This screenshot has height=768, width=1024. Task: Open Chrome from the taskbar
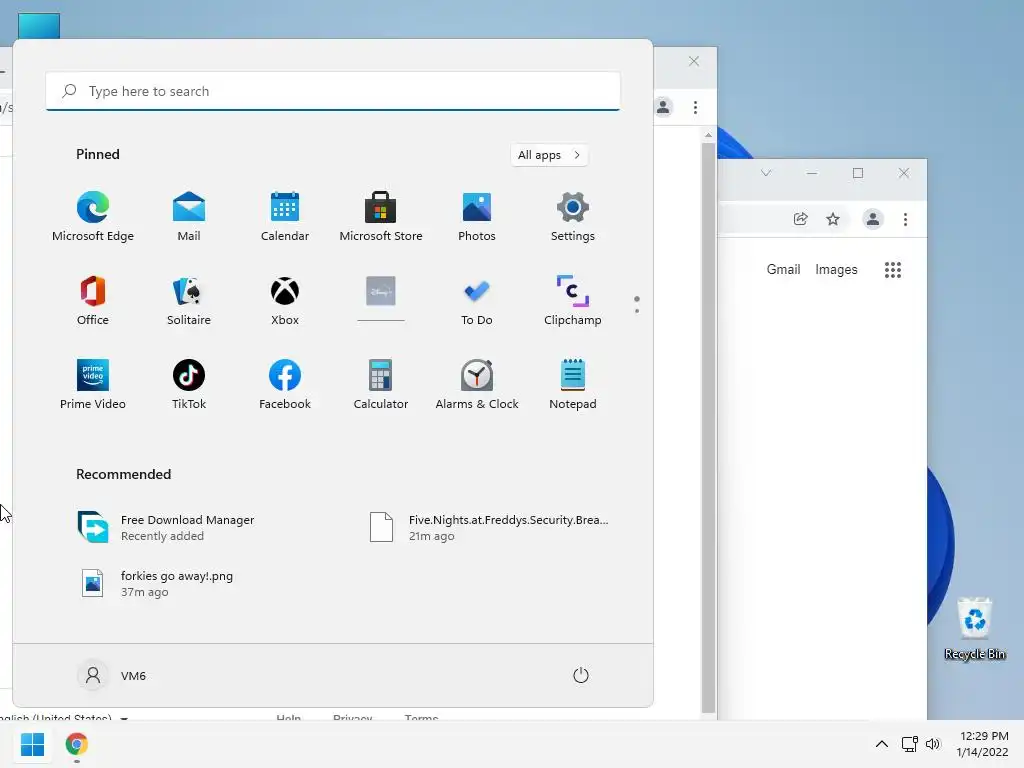tap(76, 744)
